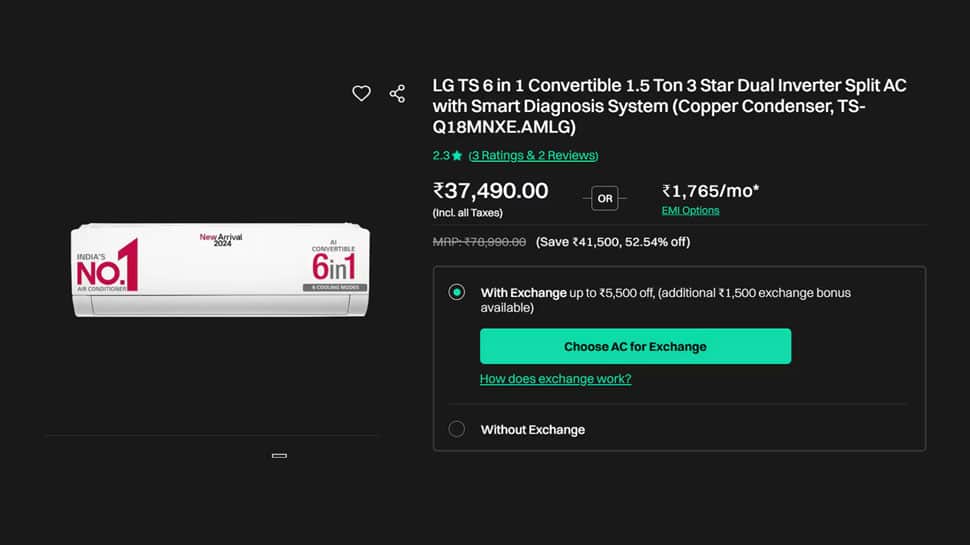Add product to wishlist with heart icon

(x=361, y=93)
